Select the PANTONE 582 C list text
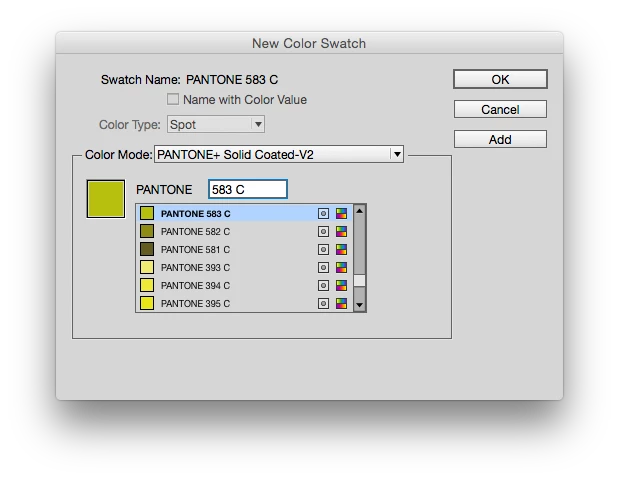 click(195, 232)
